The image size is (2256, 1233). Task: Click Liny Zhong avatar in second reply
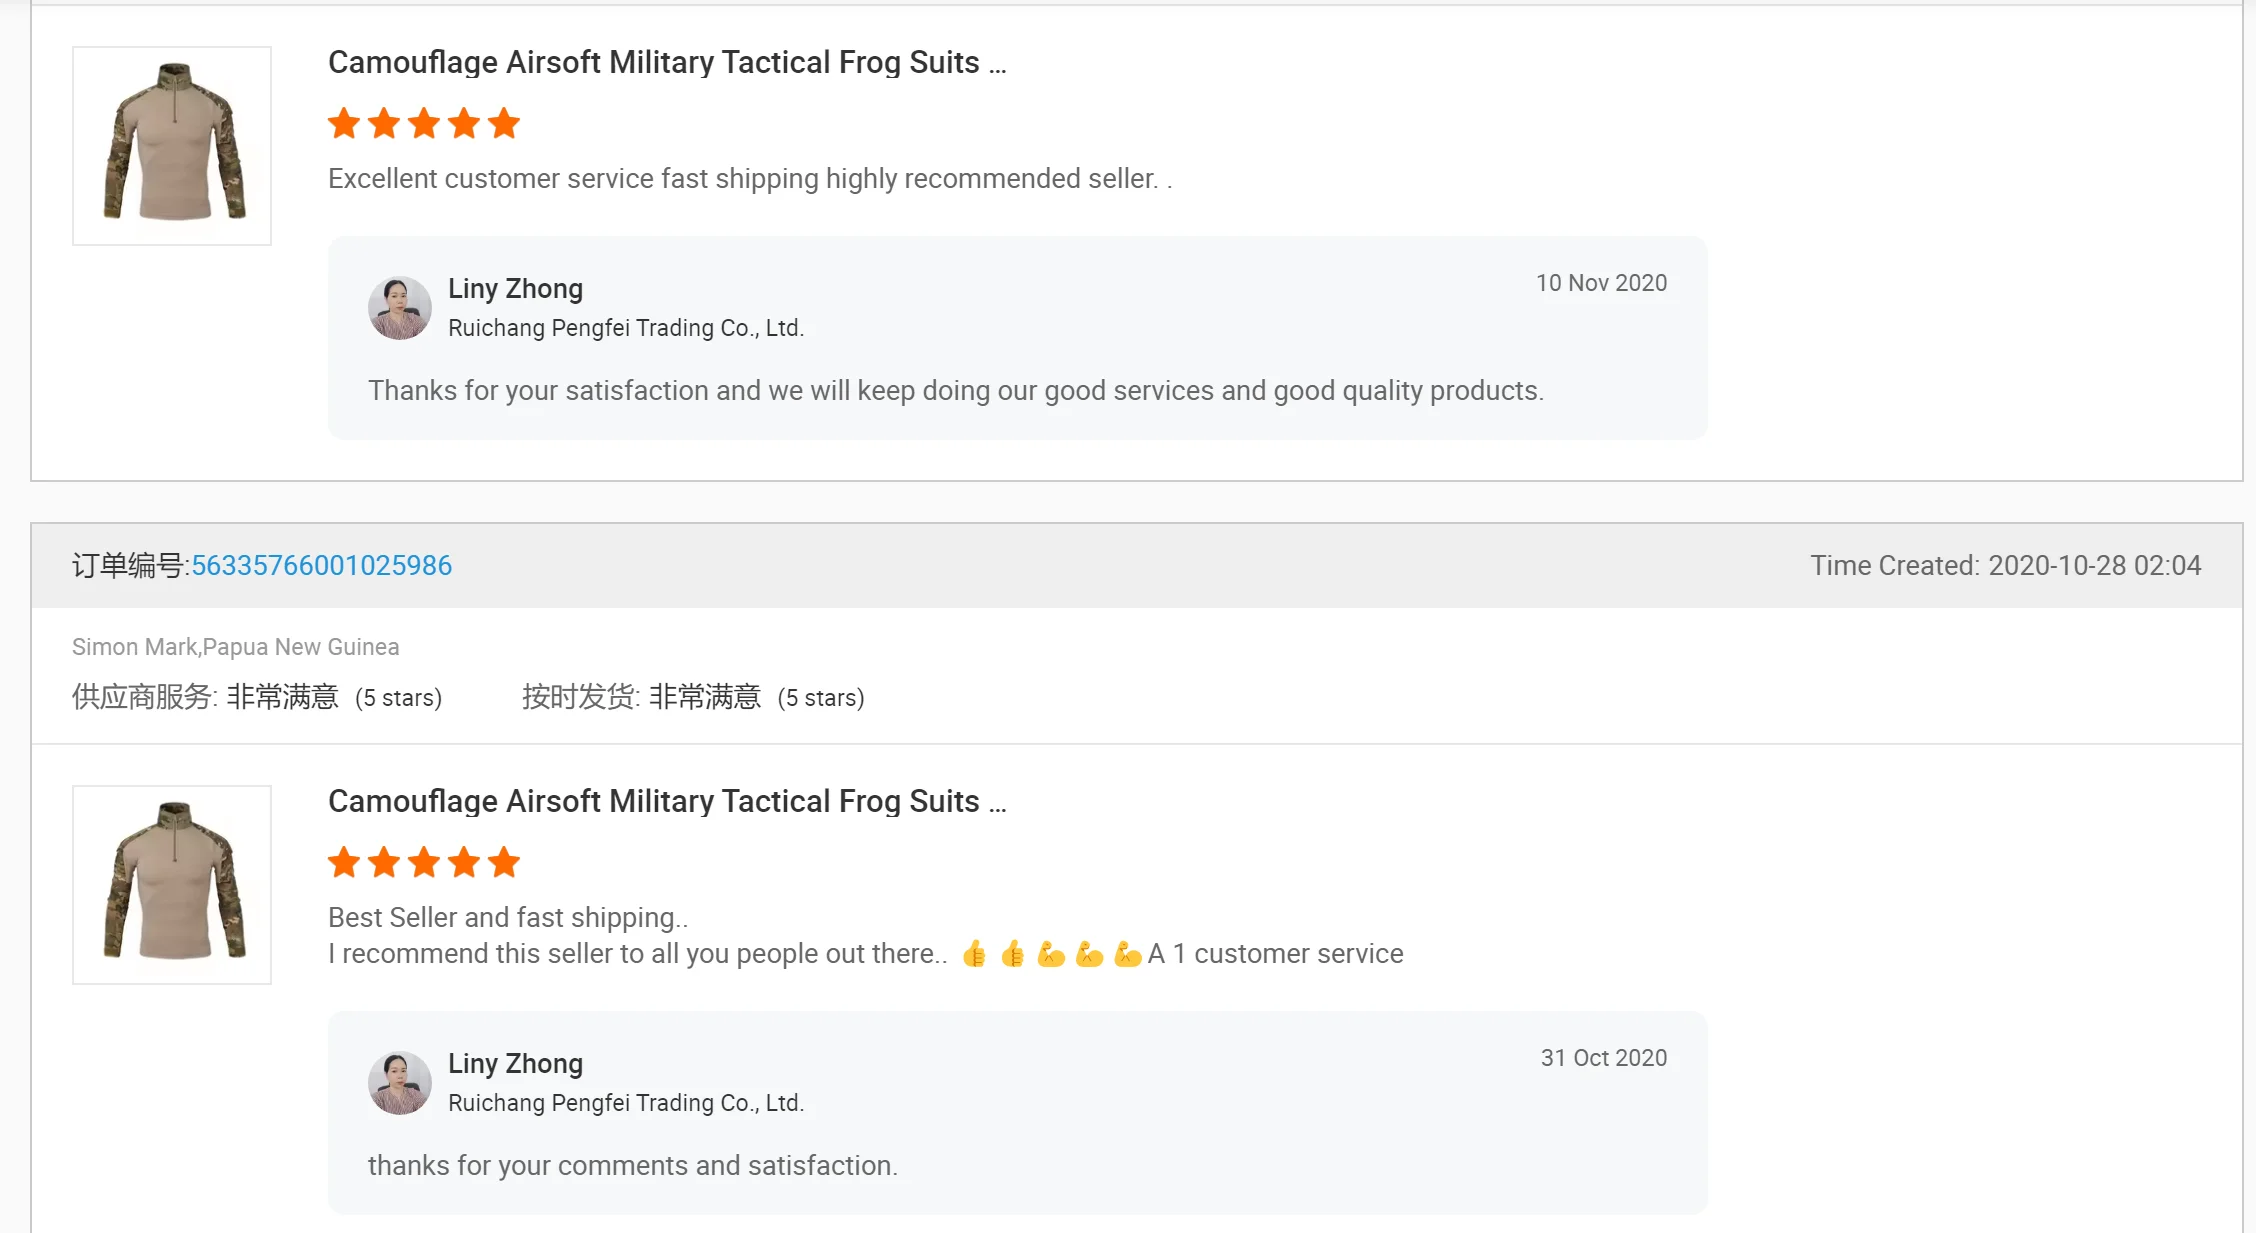coord(399,1083)
